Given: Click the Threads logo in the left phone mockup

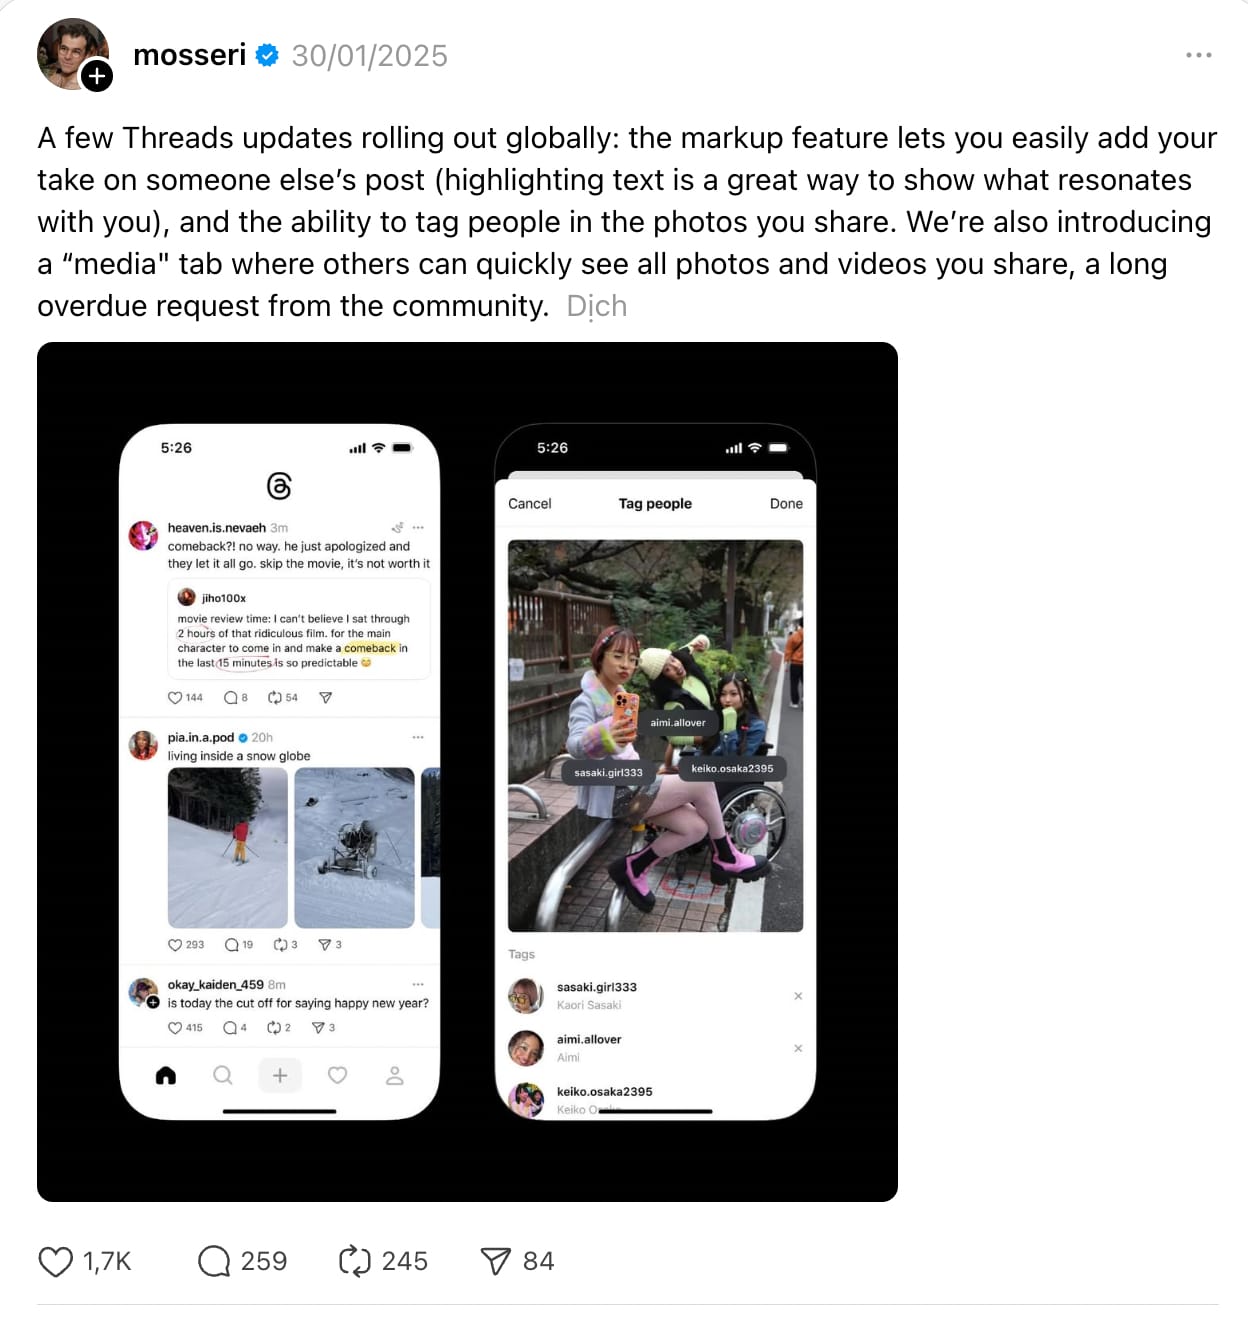Looking at the screenshot, I should coord(279,486).
